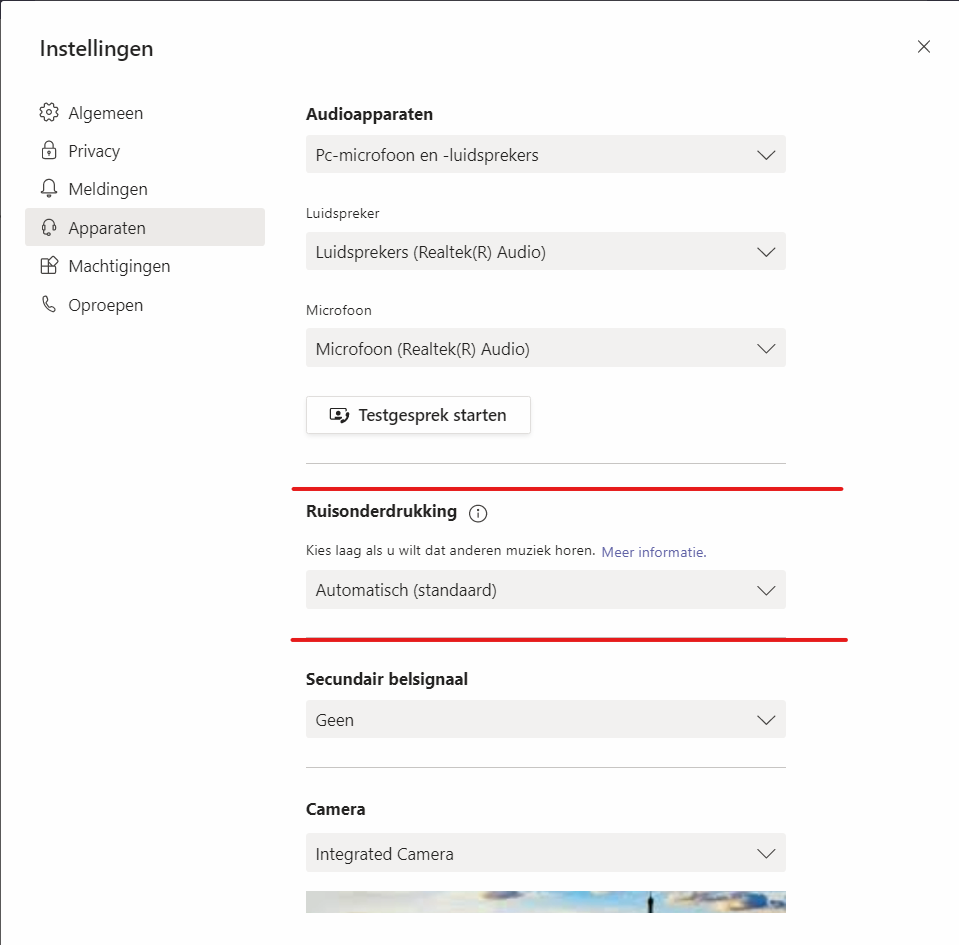Click the headset icon for Apparaten

tap(48, 228)
